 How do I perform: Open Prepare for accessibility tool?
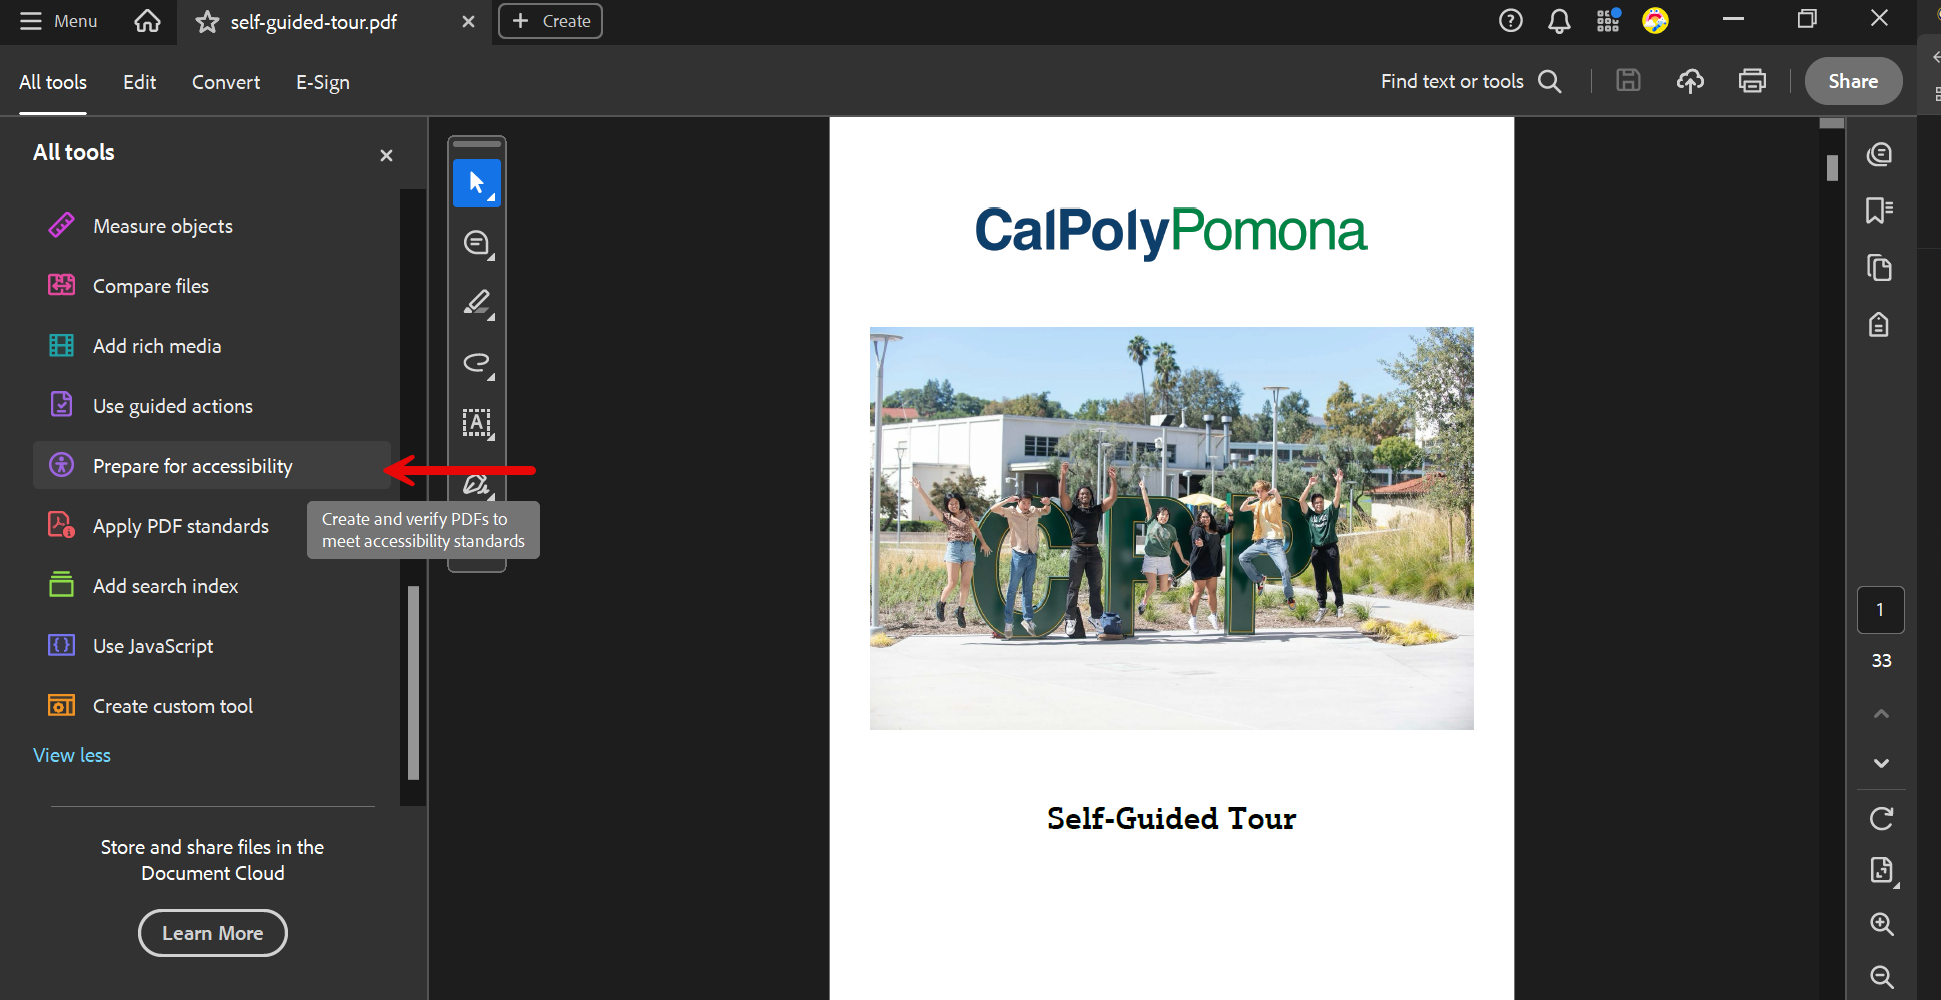pos(192,466)
